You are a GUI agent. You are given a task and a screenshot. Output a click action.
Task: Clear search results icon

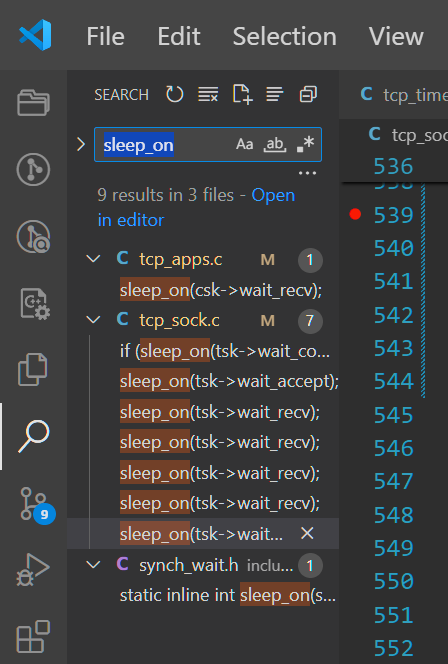tap(208, 94)
